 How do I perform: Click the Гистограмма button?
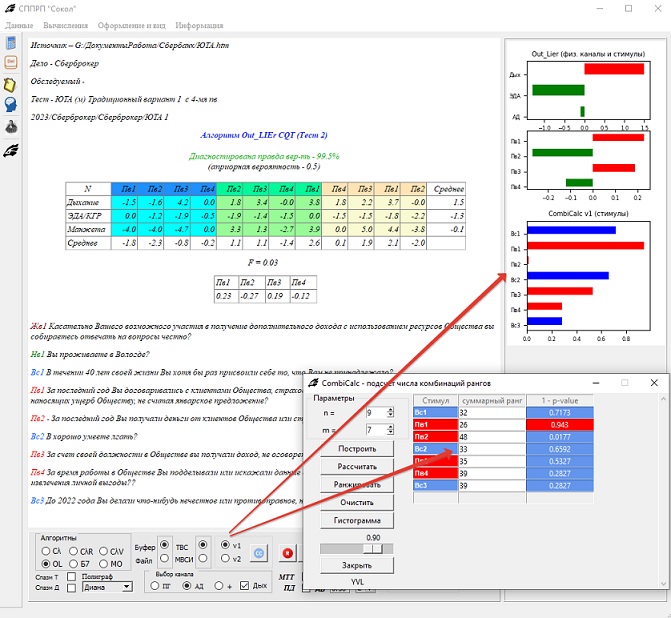point(357,520)
